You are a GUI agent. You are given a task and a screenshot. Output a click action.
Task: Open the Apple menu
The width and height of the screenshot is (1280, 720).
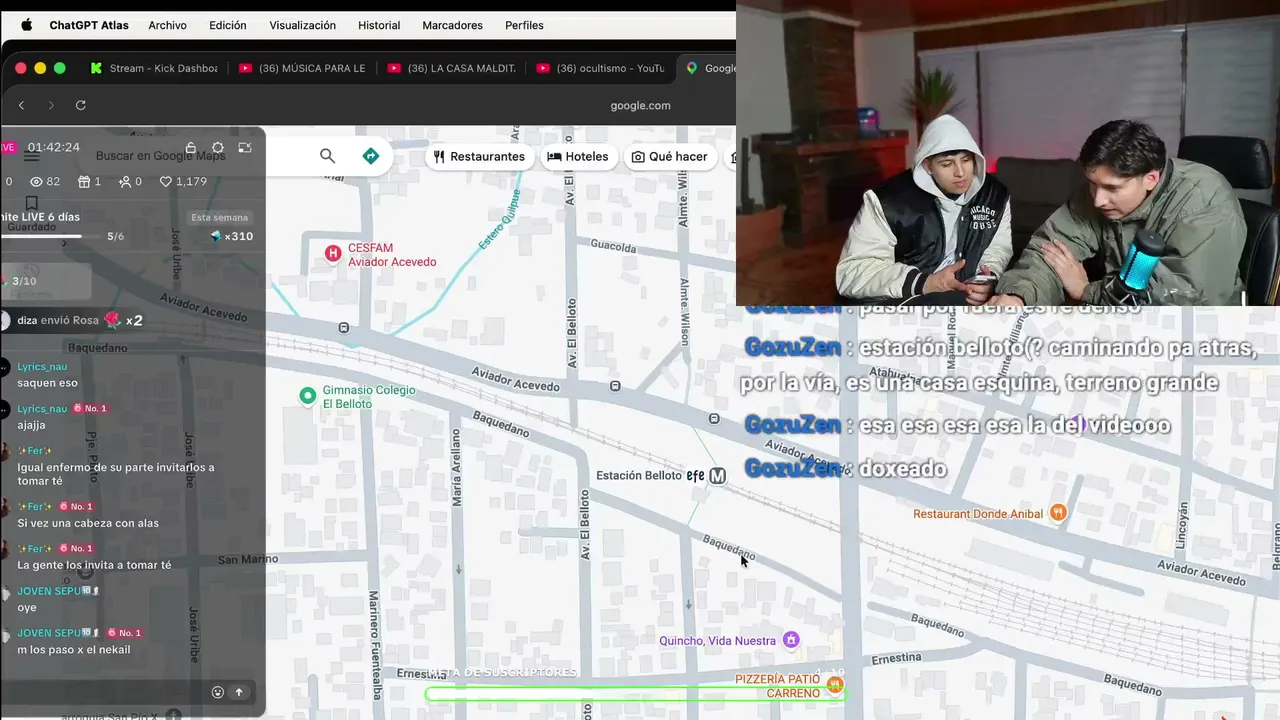tap(26, 25)
